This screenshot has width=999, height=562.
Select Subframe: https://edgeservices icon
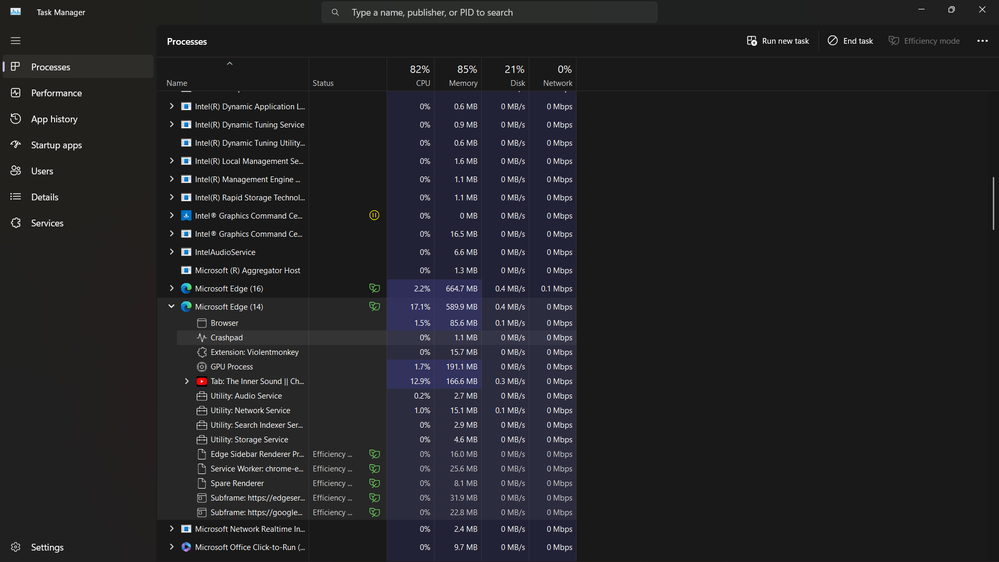(201, 498)
